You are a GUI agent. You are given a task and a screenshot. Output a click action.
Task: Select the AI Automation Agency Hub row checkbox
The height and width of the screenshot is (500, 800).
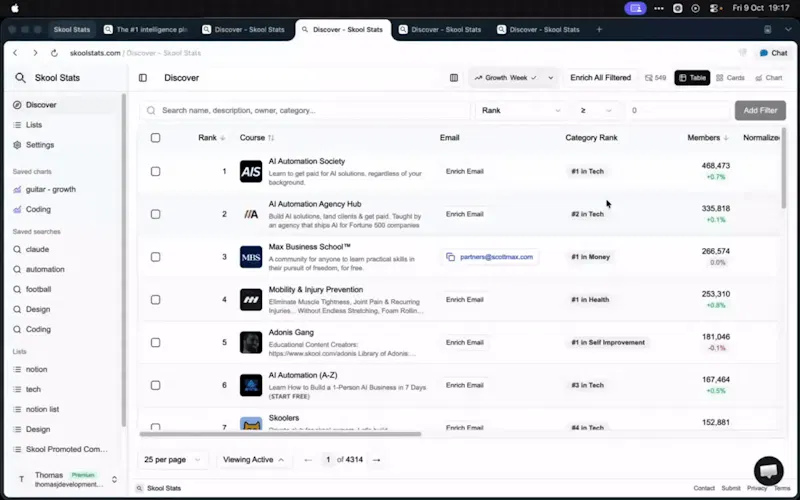point(156,214)
